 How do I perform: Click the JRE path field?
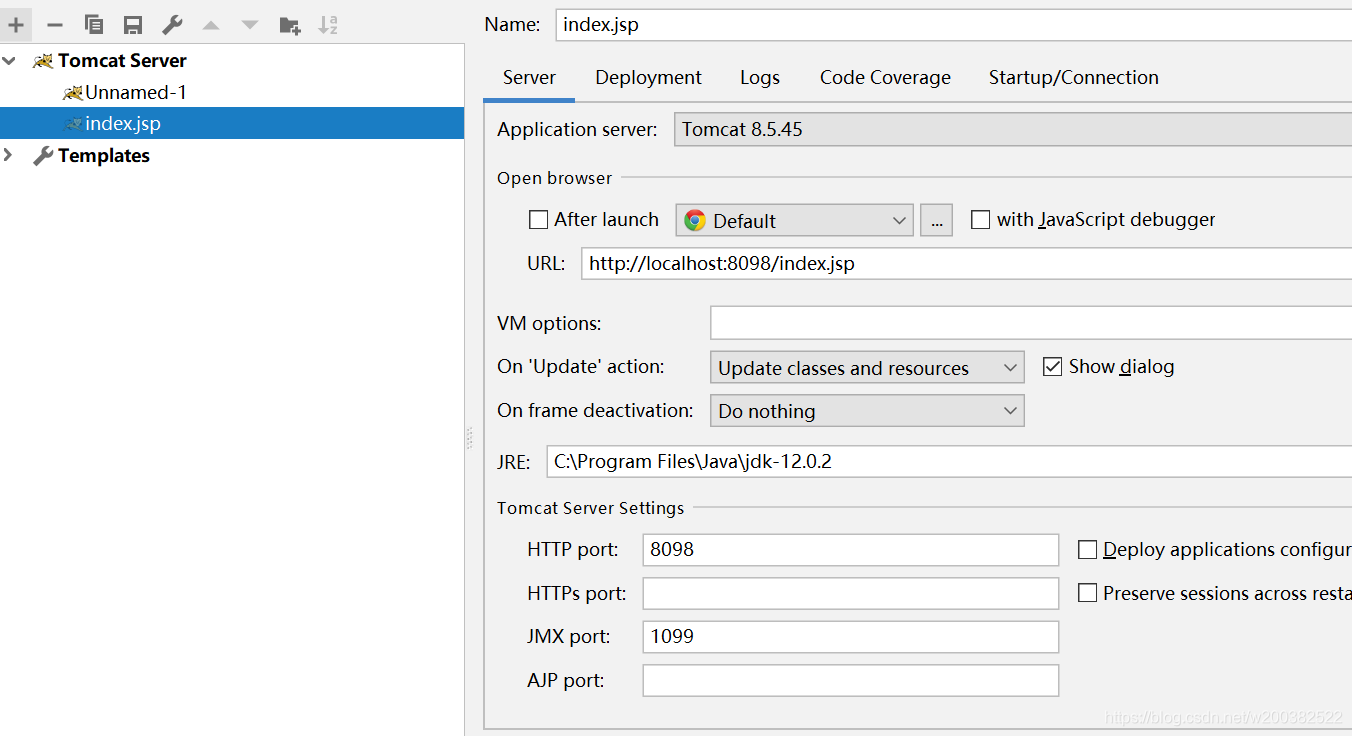coord(949,462)
